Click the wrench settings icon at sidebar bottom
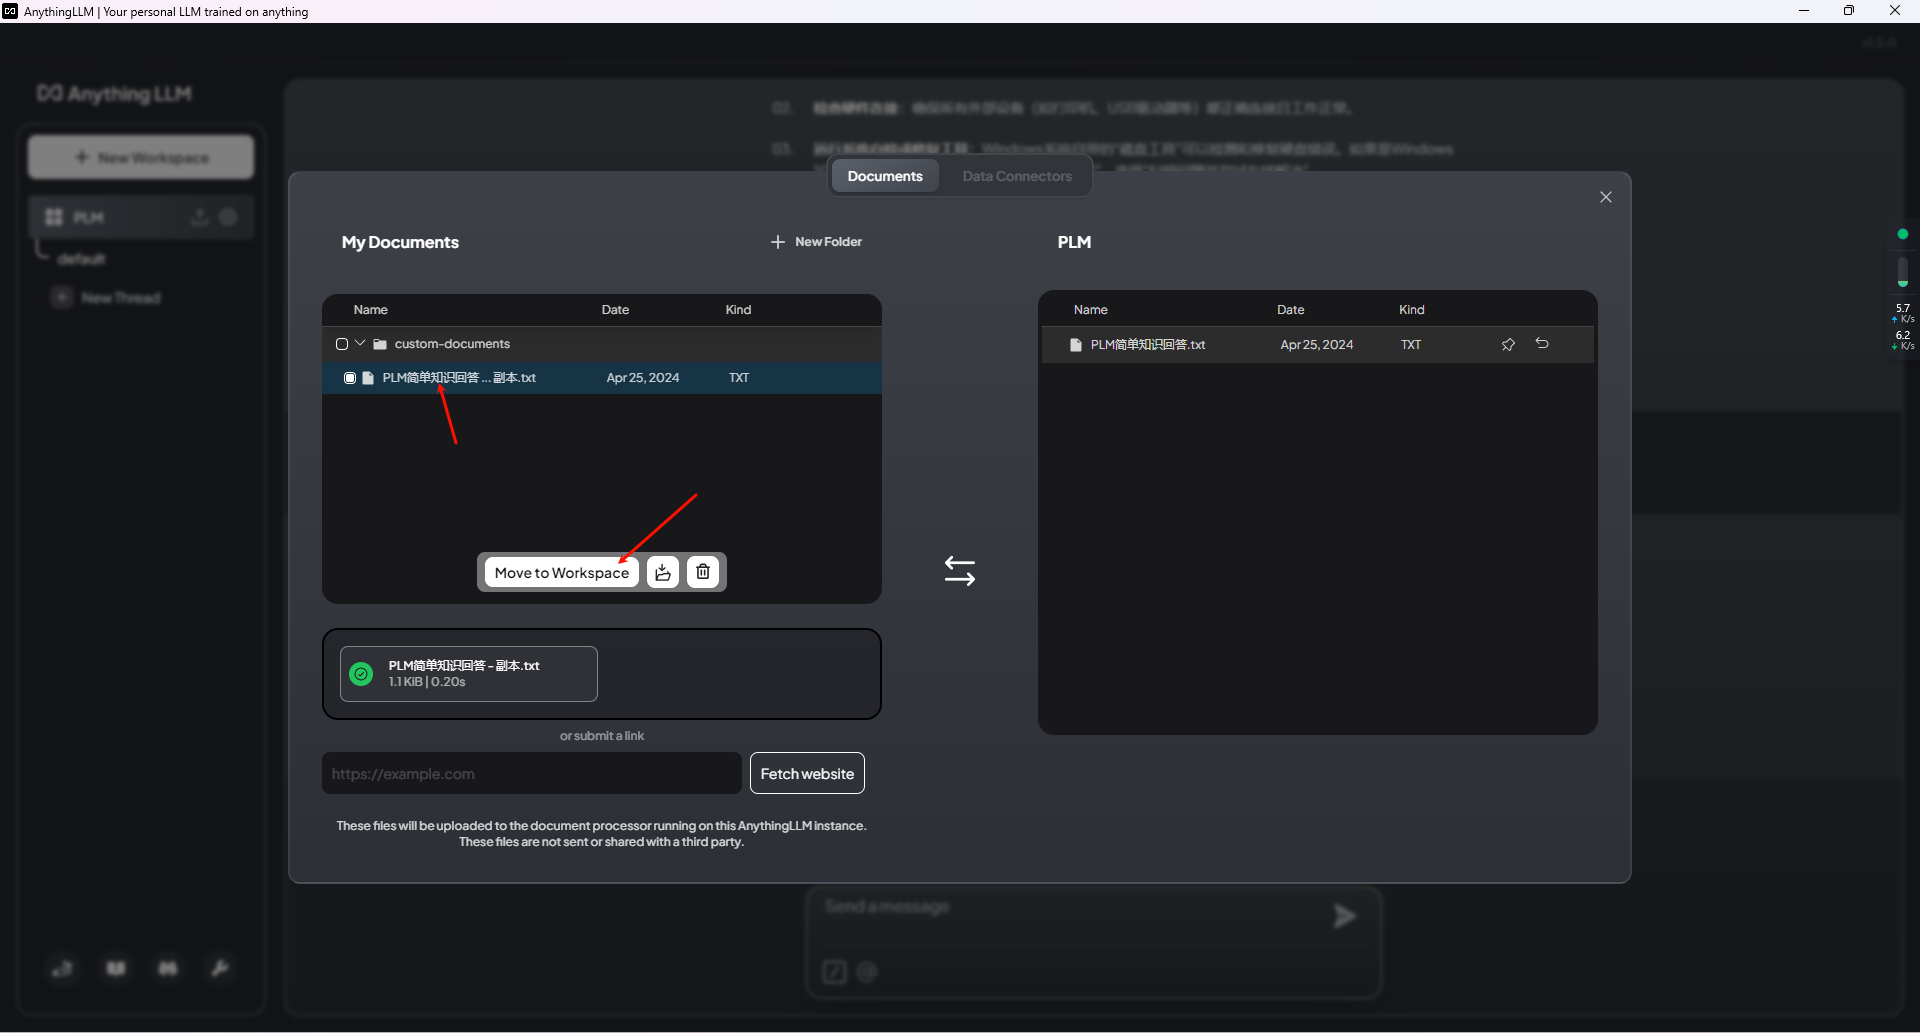Image resolution: width=1920 pixels, height=1033 pixels. click(219, 968)
